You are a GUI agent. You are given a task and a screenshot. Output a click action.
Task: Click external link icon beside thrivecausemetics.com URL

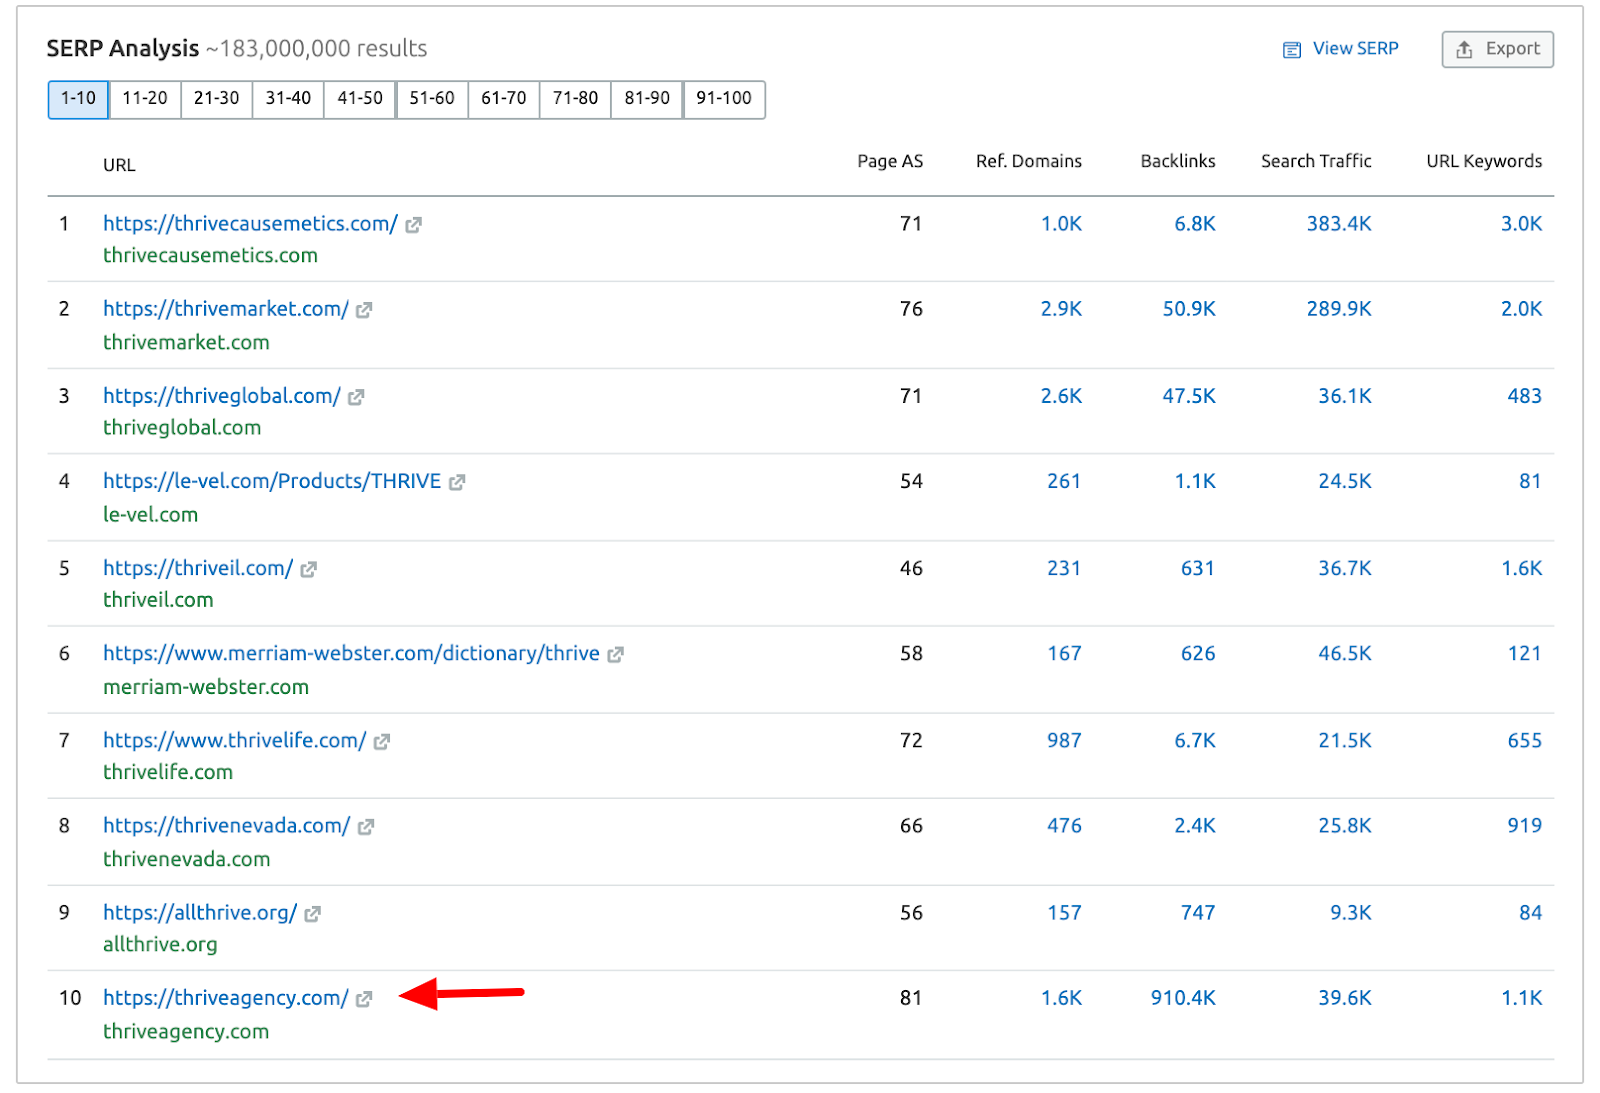click(x=413, y=225)
